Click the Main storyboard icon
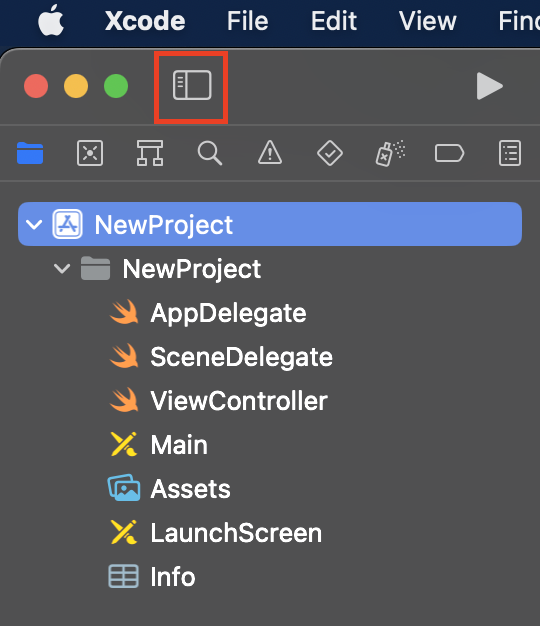 pos(124,444)
